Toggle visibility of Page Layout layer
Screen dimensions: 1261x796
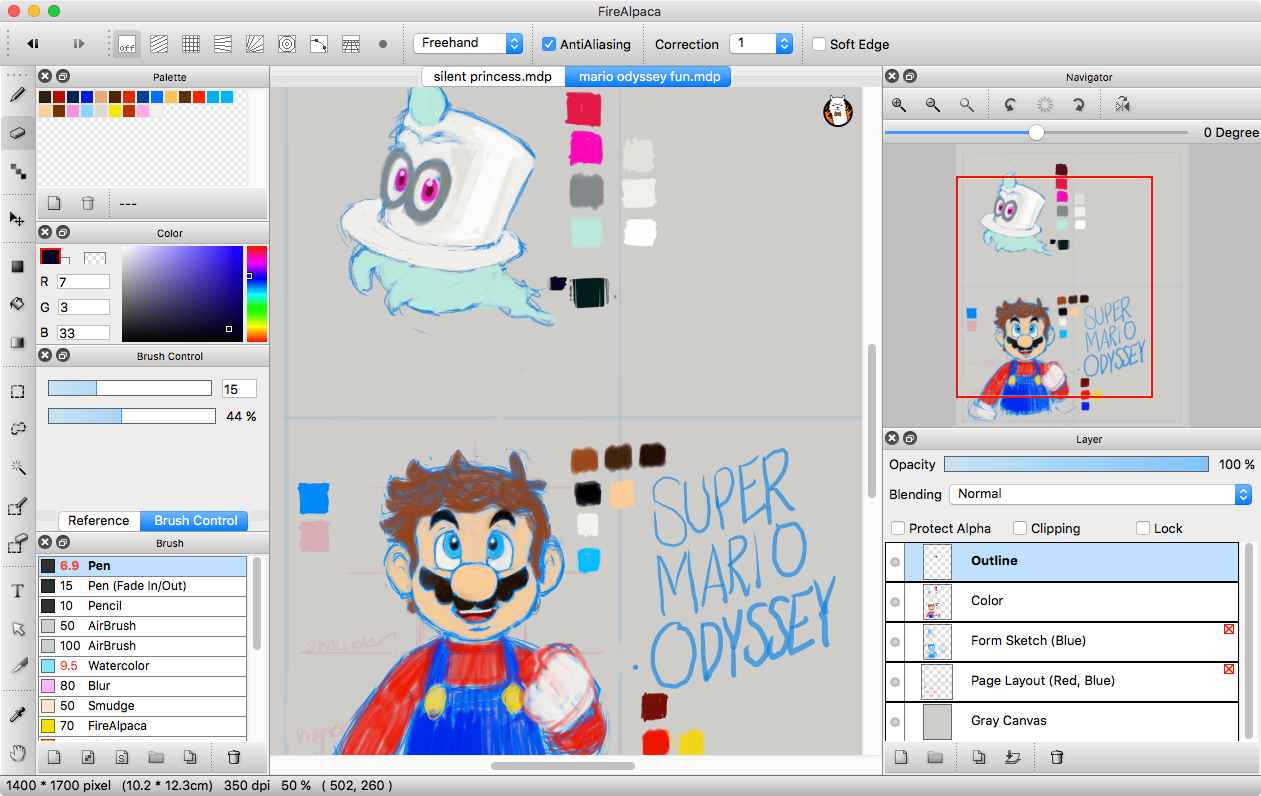click(895, 682)
